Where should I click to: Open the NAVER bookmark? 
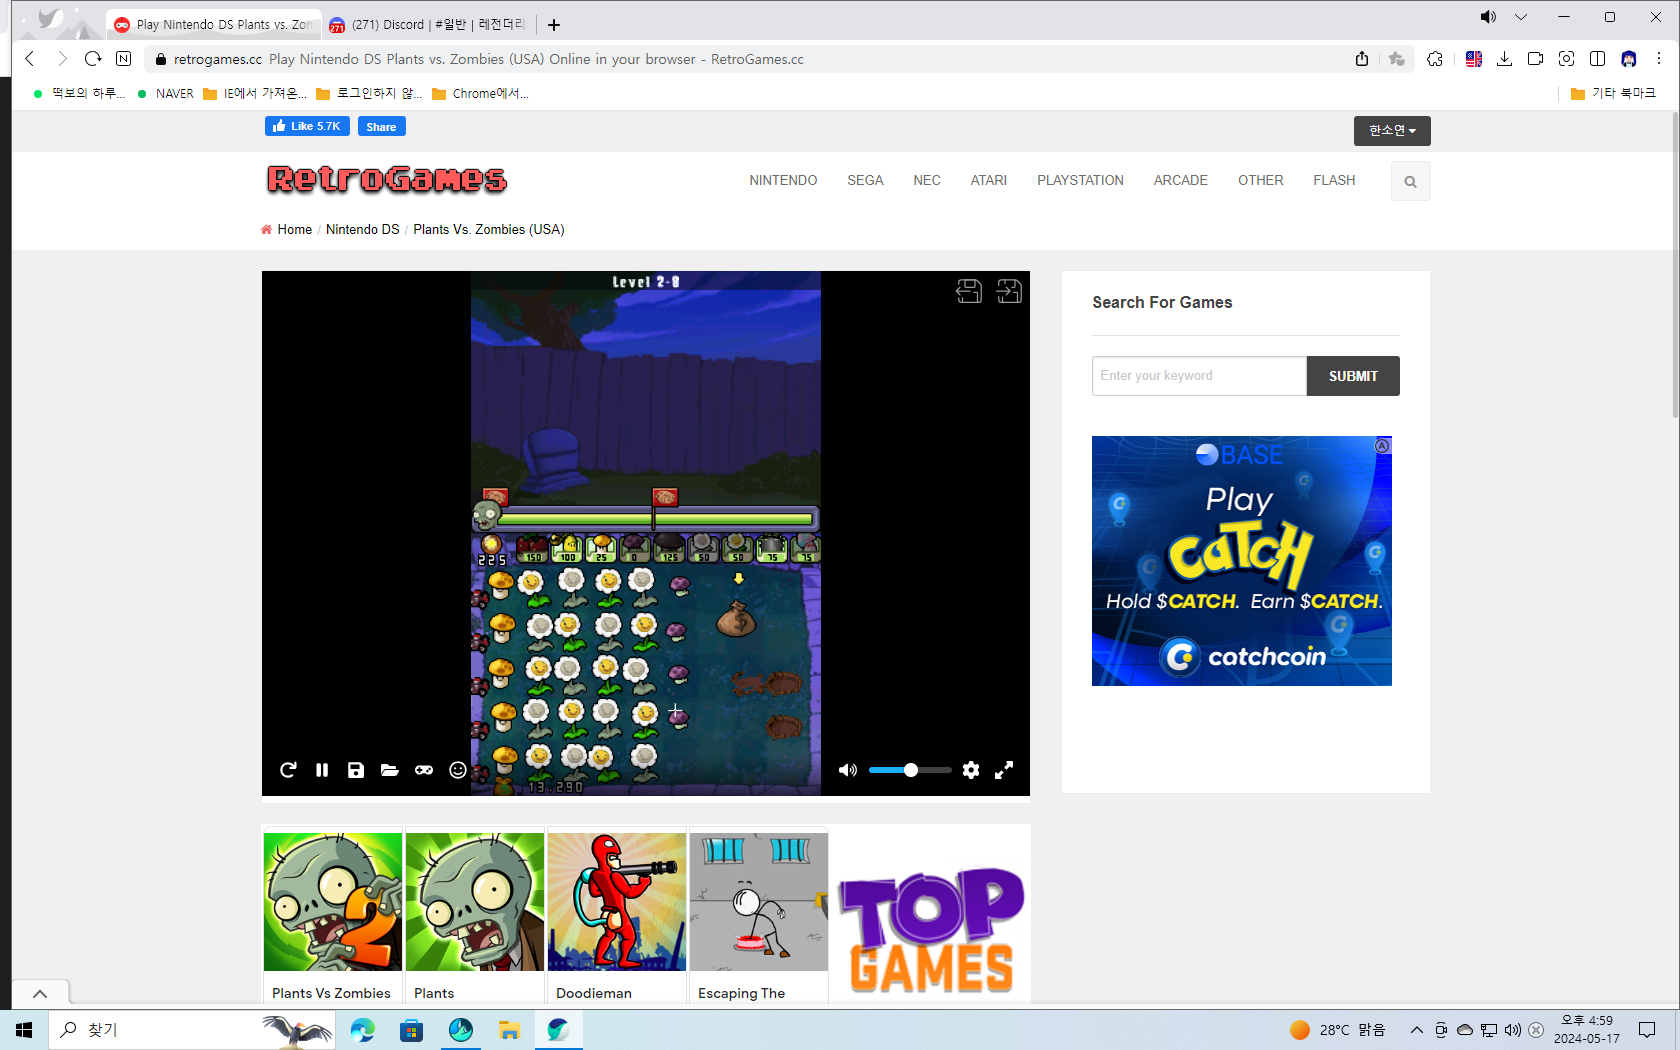click(x=165, y=93)
